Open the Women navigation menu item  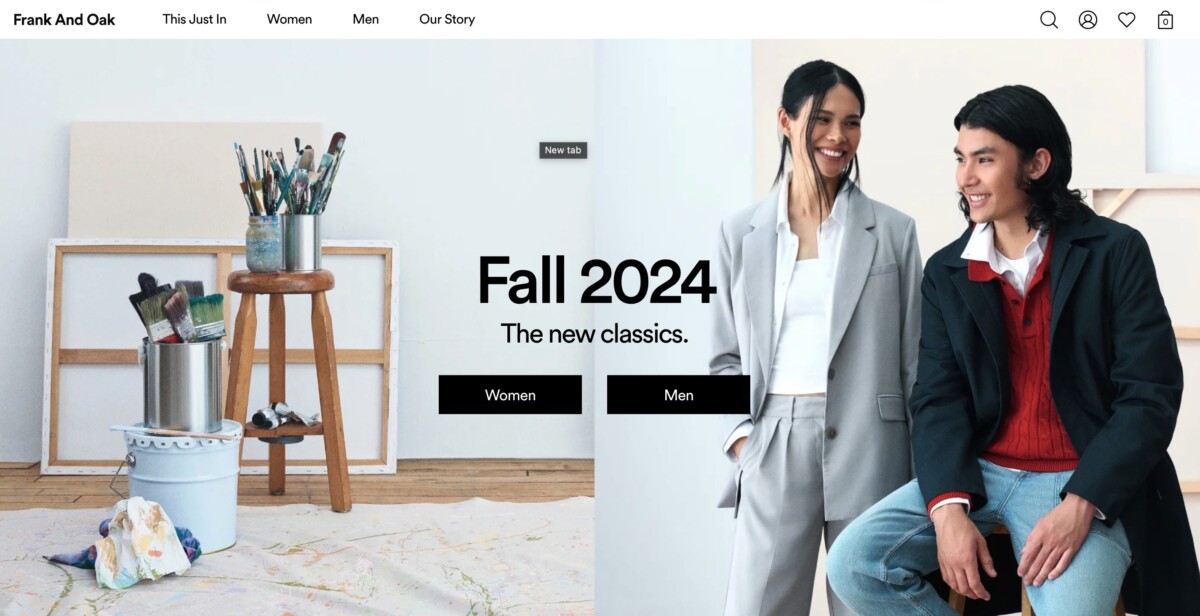pos(289,19)
